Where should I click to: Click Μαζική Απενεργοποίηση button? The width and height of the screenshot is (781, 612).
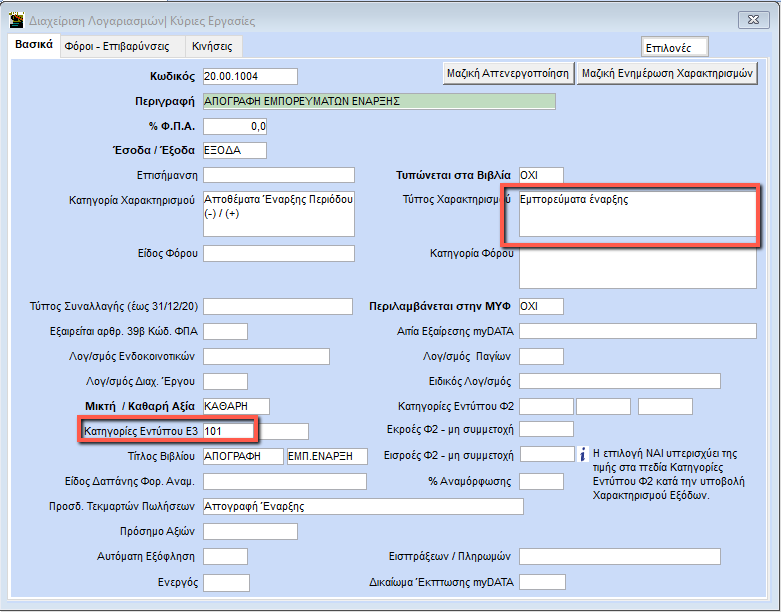pos(508,74)
